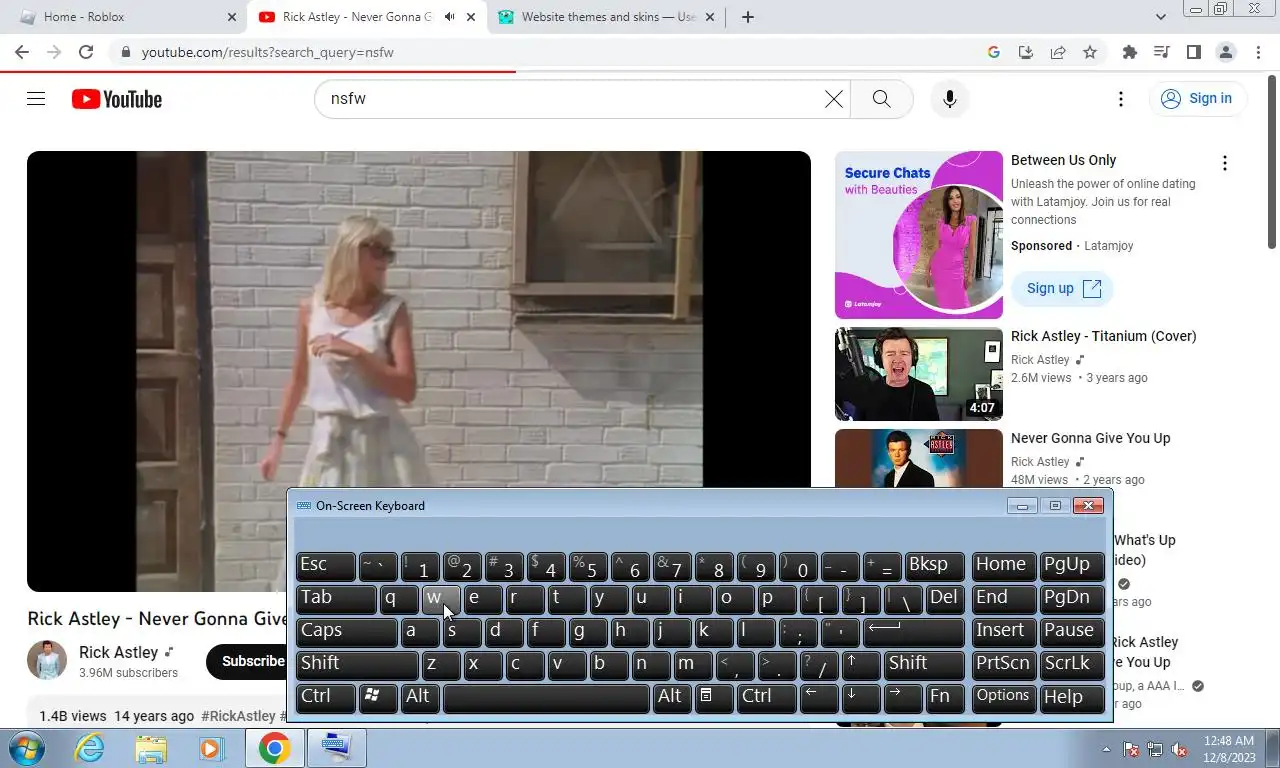Open Rick Astley Titanium cover thumbnail

pyautogui.click(x=918, y=374)
